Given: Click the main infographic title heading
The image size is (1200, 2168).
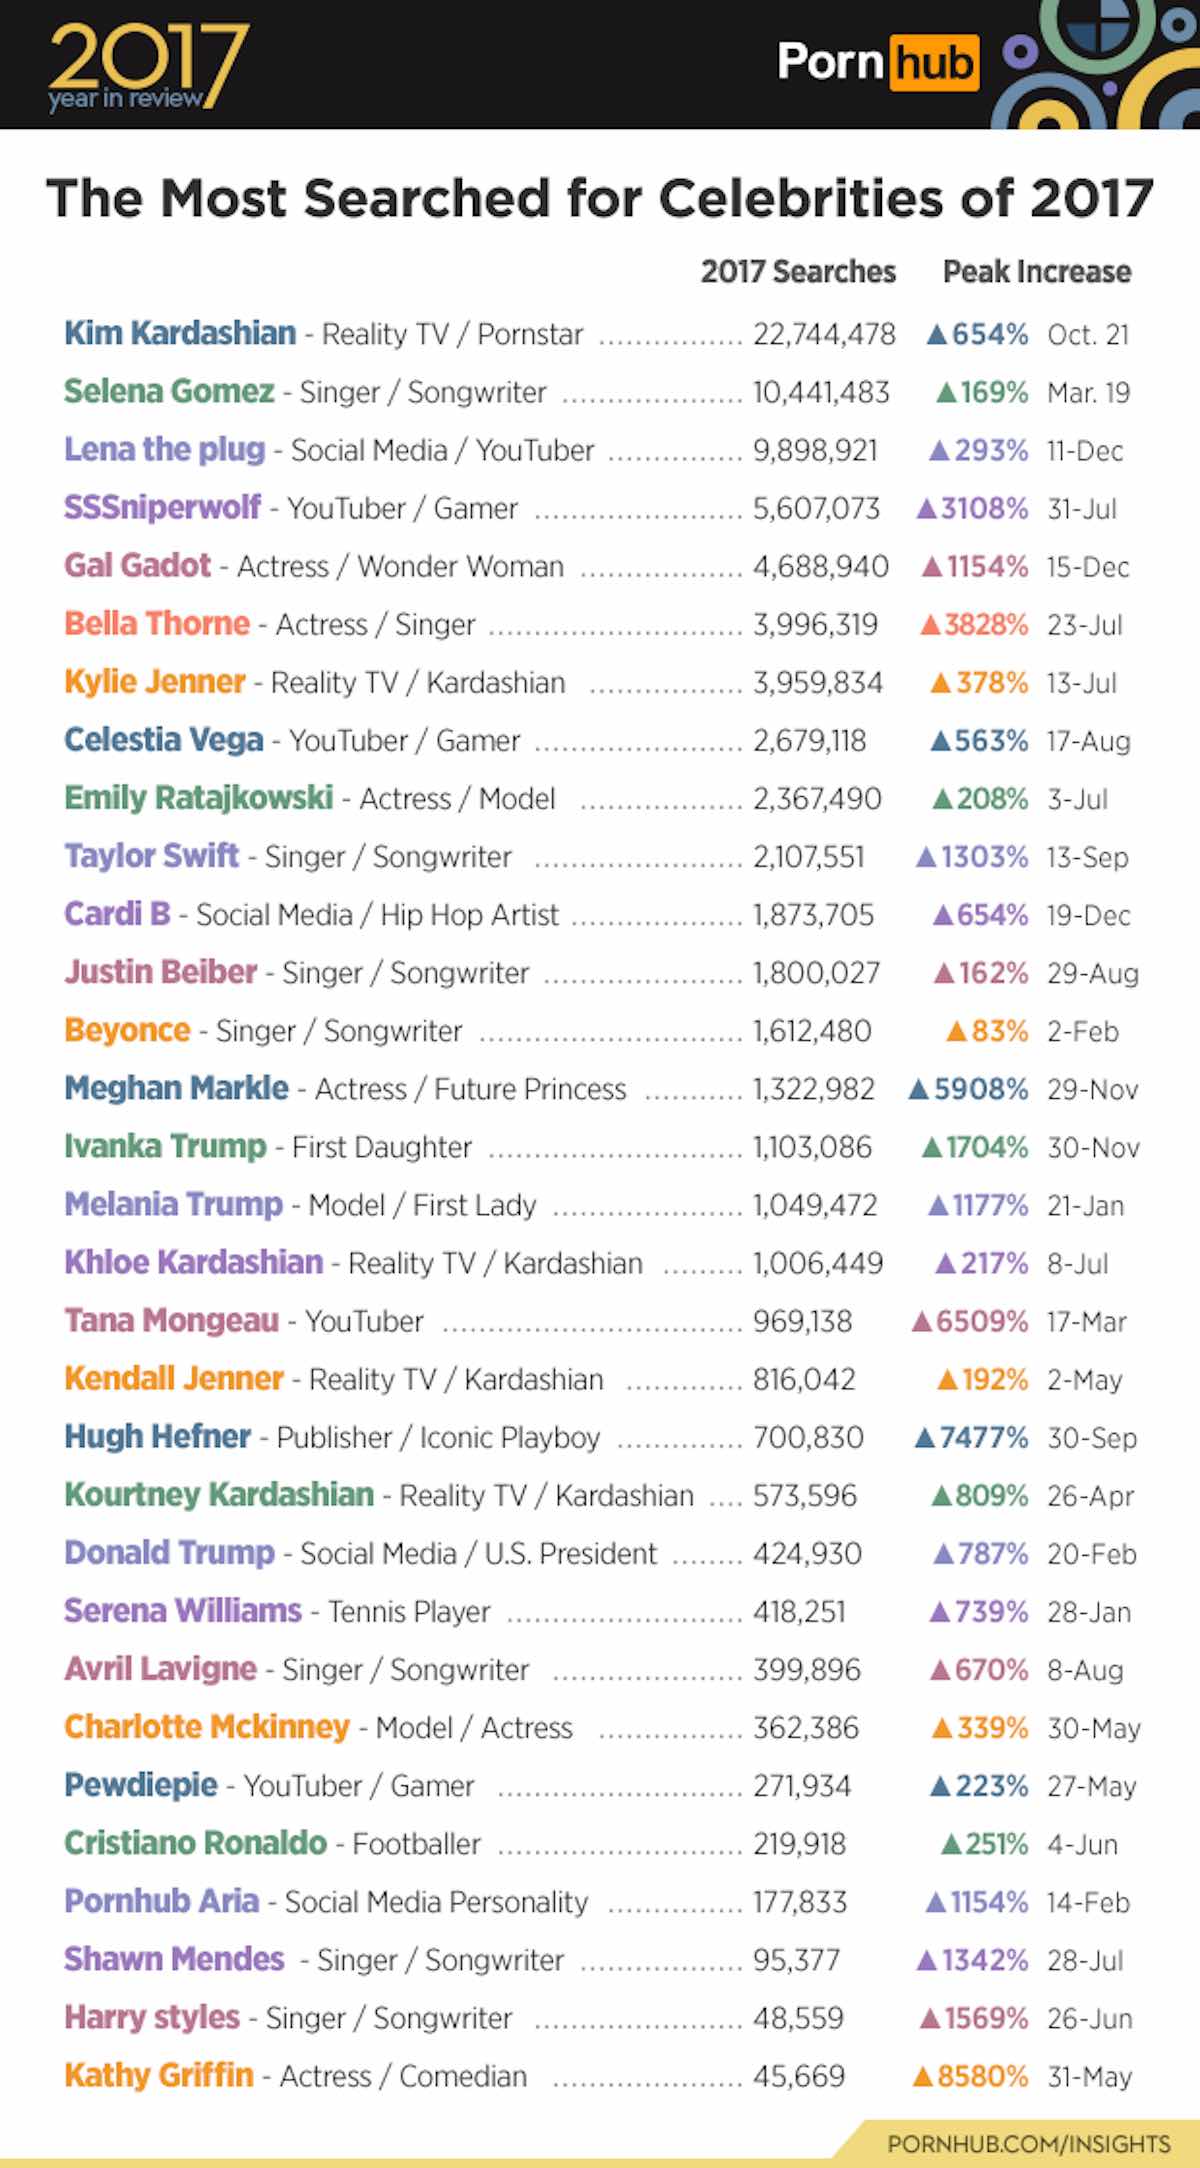Looking at the screenshot, I should [600, 197].
